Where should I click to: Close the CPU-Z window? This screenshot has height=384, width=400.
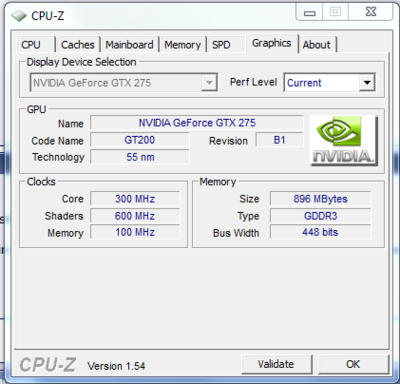[371, 12]
